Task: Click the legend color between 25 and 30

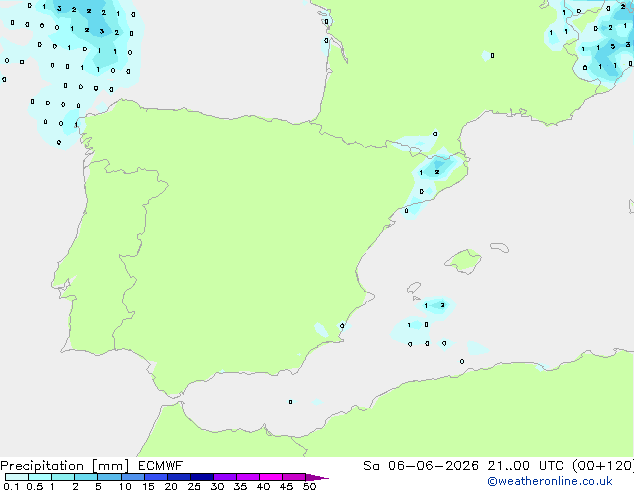Action: coord(201,477)
